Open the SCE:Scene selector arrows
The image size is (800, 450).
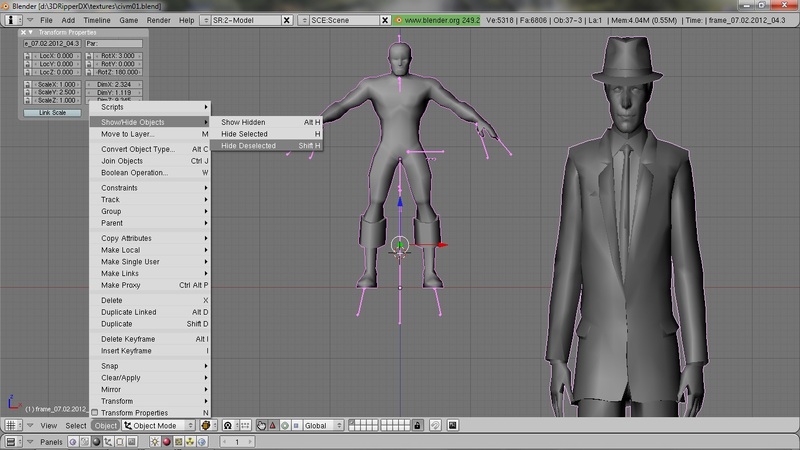304,20
